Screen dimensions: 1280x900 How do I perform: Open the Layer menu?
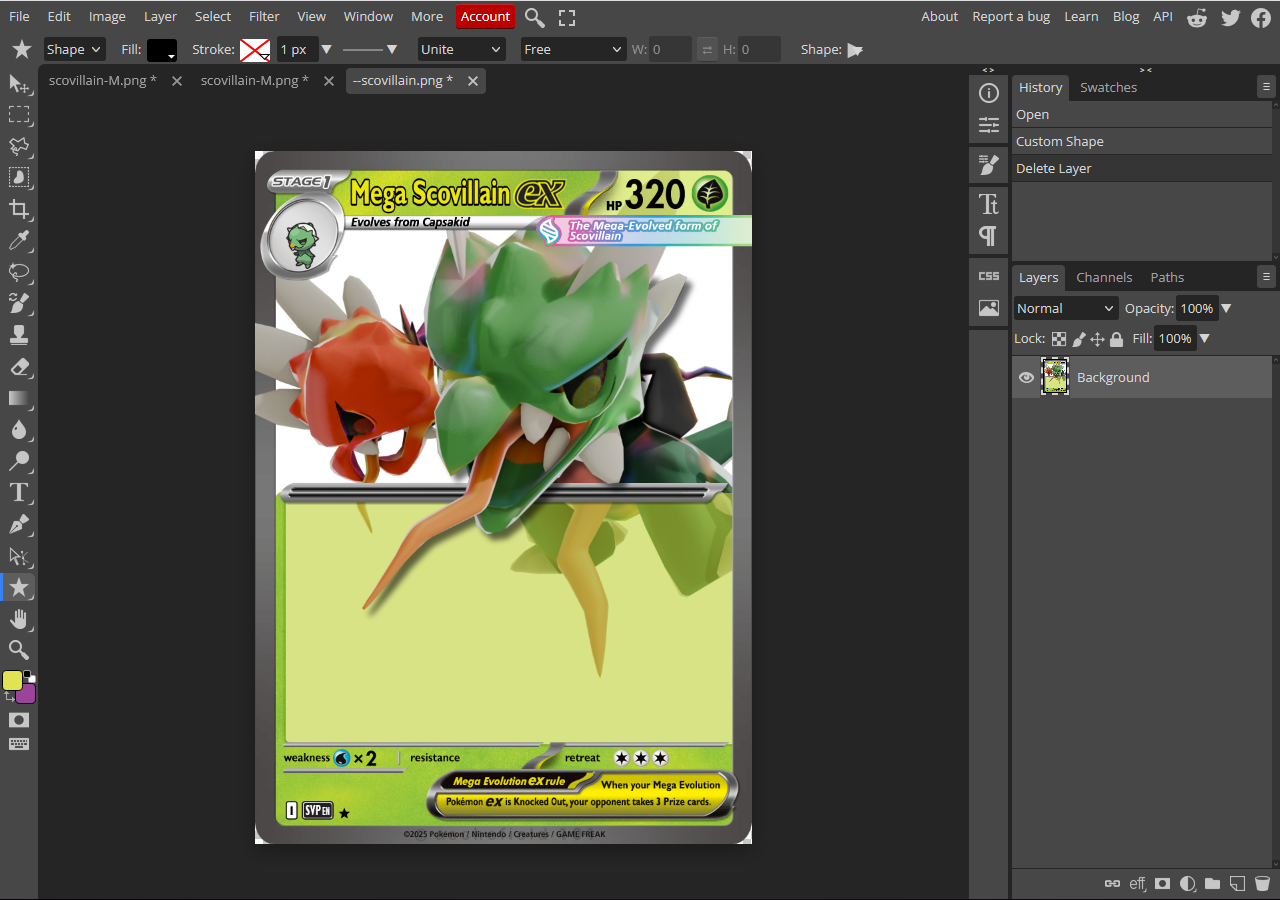(x=160, y=16)
